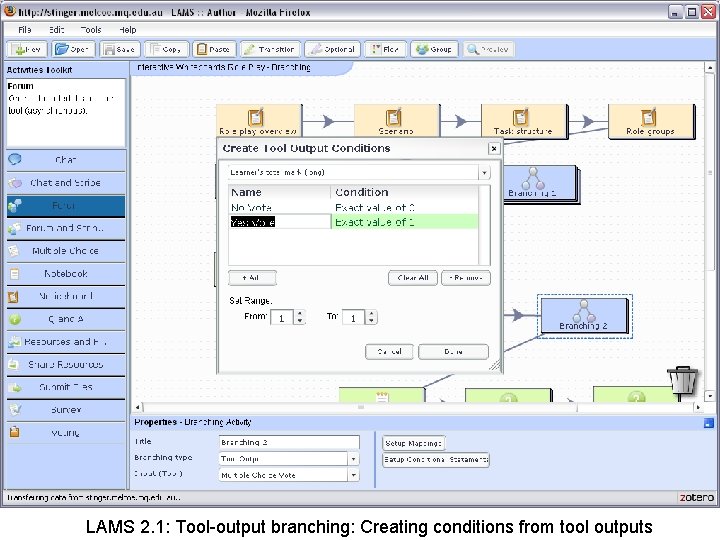Click the Remove condition button
This screenshot has width=720, height=540.
tap(466, 278)
